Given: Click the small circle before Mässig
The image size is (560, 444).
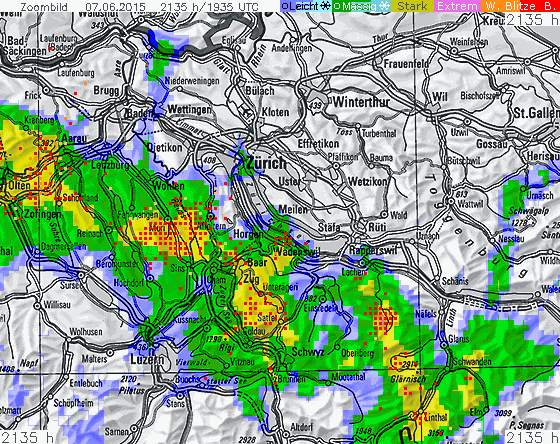Looking at the screenshot, I should pos(337,6).
